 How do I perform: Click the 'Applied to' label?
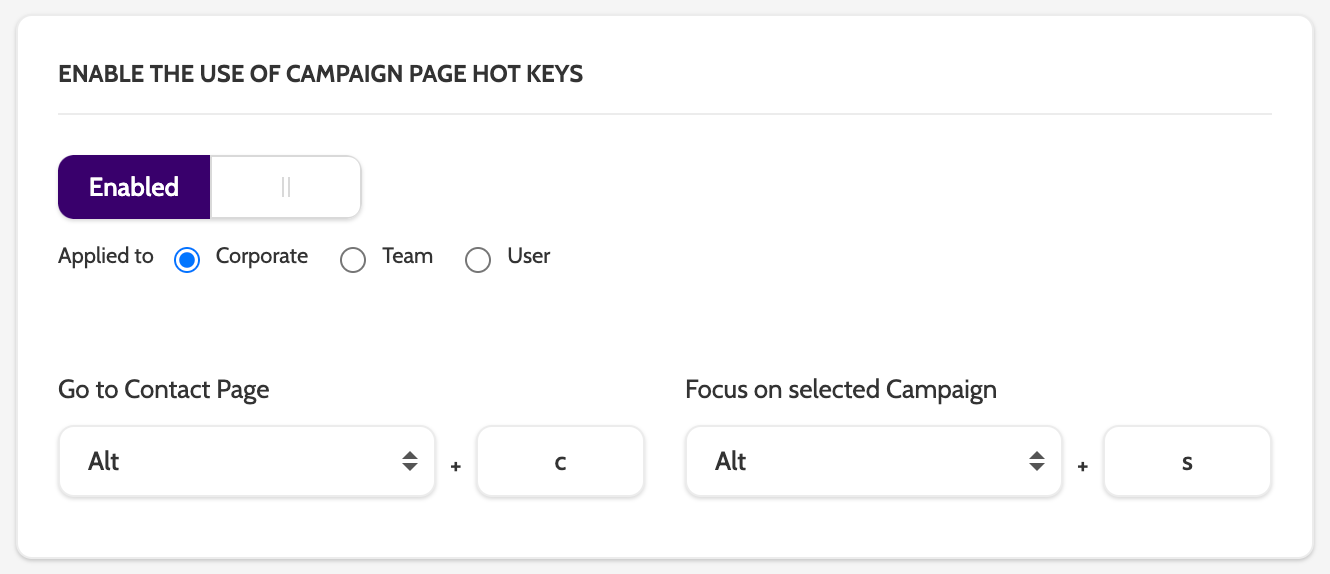pyautogui.click(x=106, y=256)
